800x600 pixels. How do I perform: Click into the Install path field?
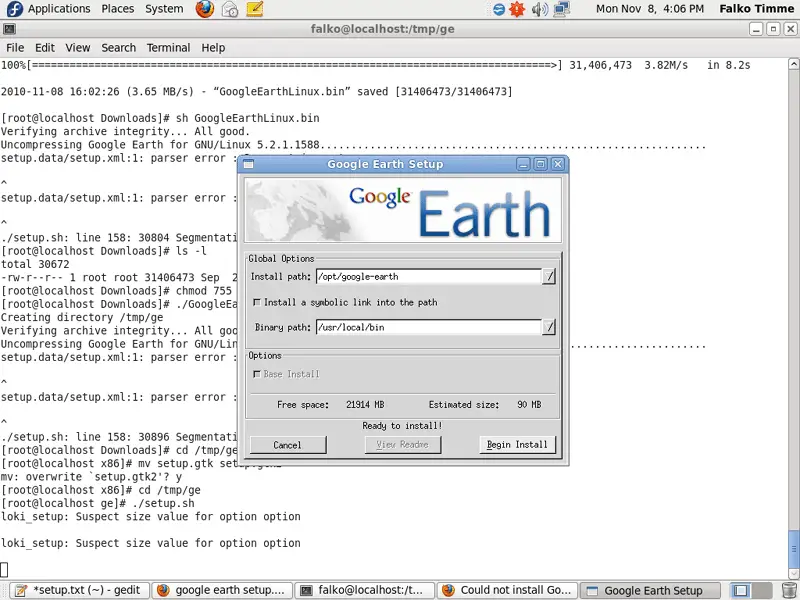click(x=429, y=277)
